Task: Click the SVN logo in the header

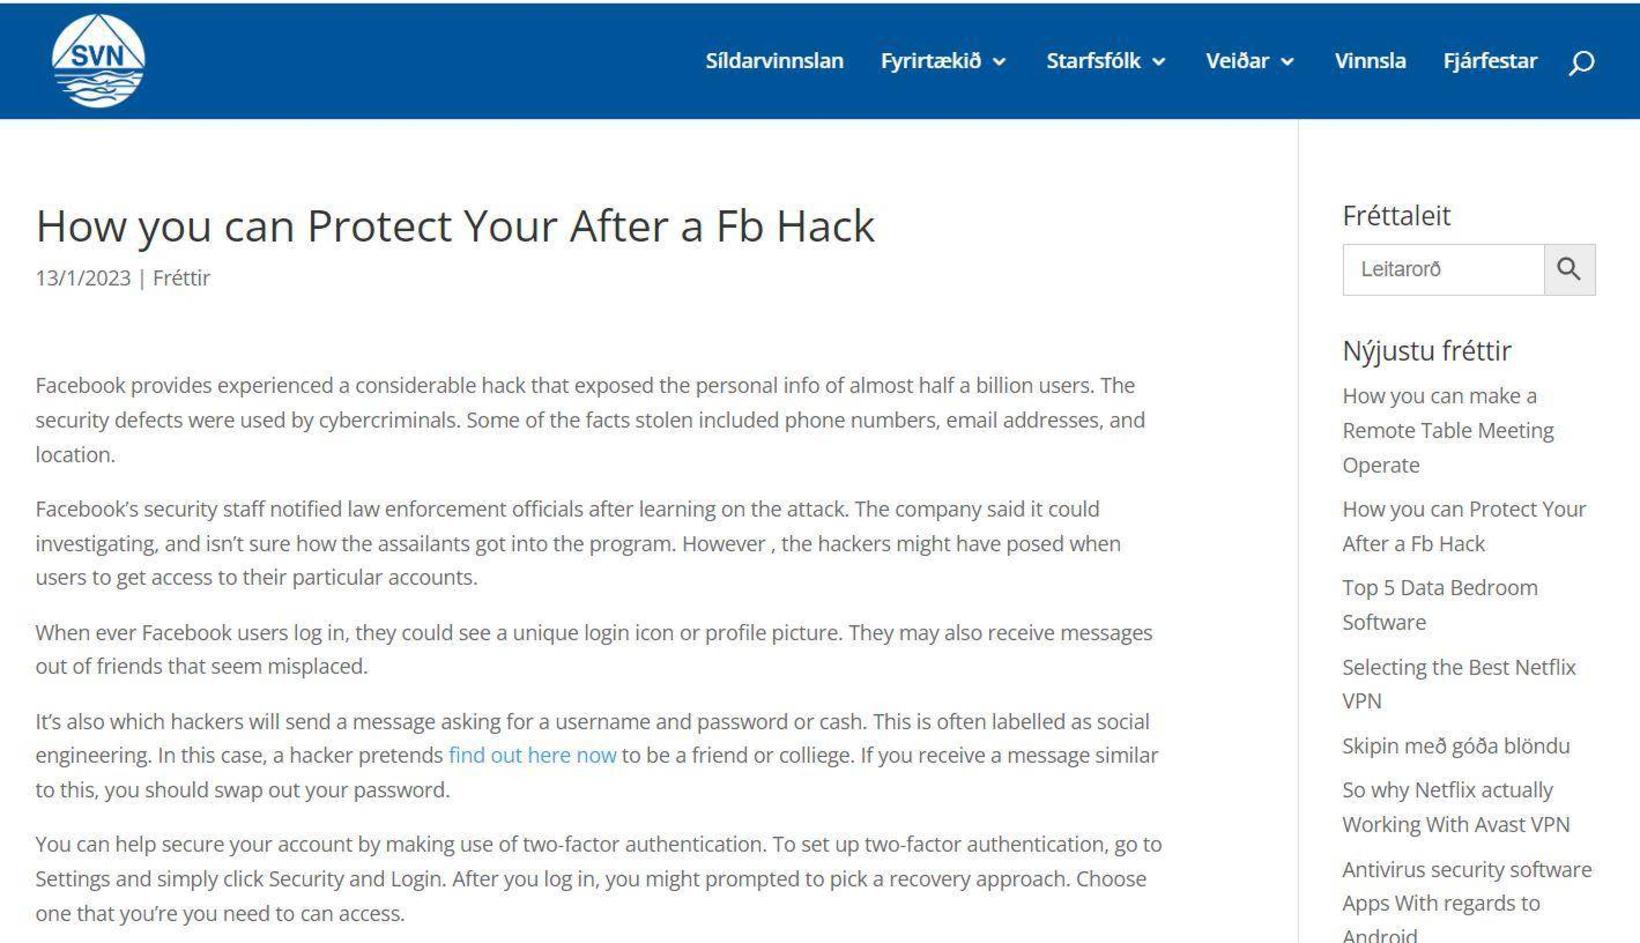Action: (x=98, y=60)
